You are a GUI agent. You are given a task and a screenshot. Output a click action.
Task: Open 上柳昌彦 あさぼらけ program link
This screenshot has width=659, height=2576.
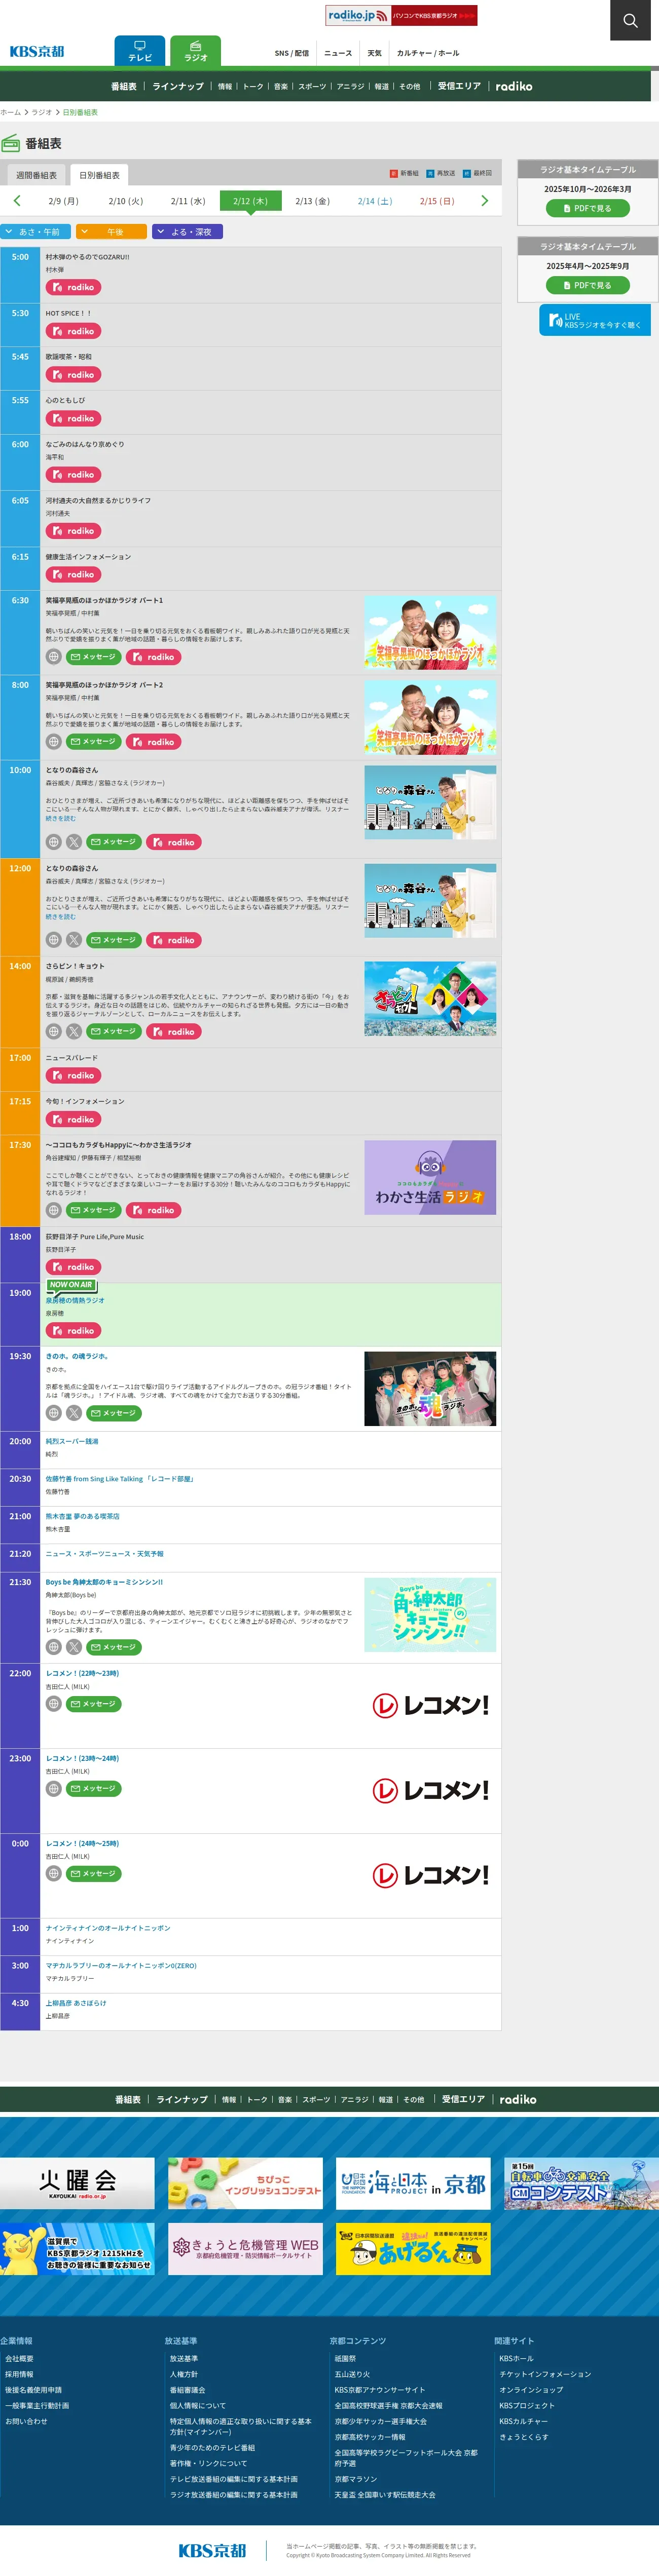(x=76, y=2003)
